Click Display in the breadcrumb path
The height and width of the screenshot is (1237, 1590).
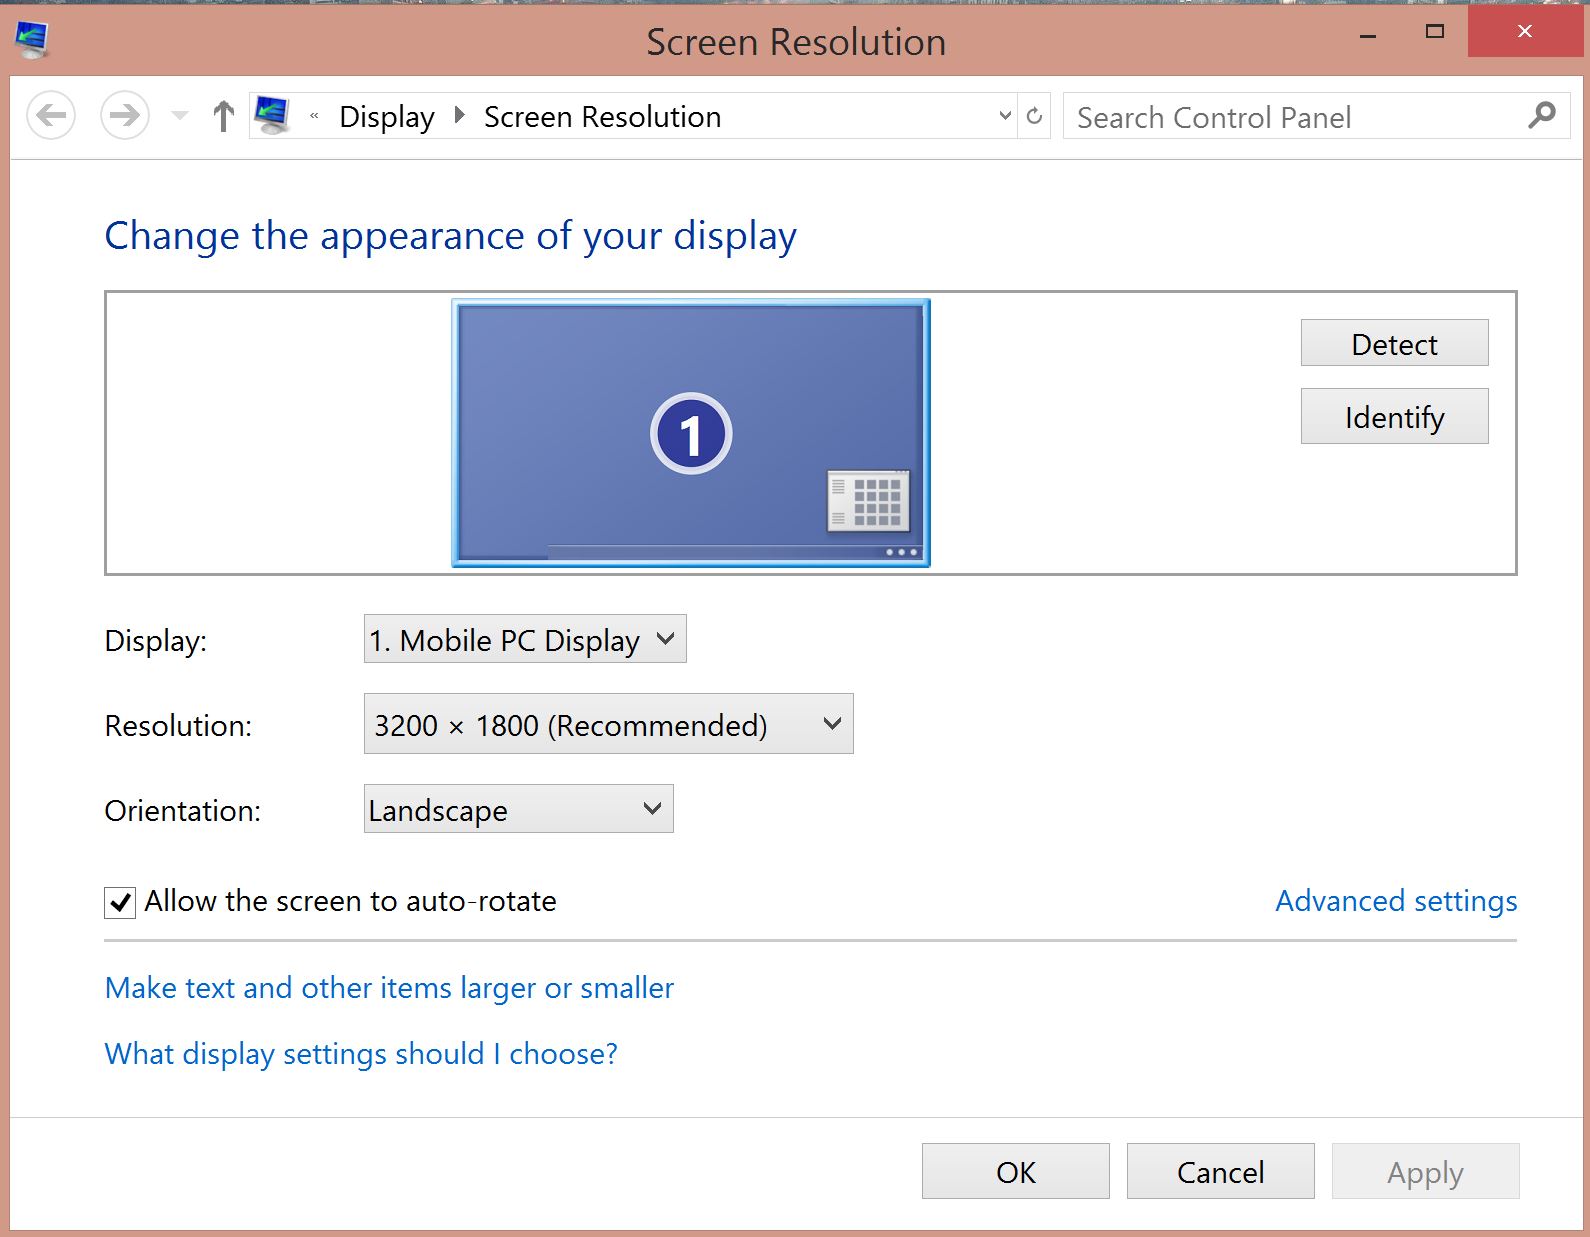pos(387,117)
